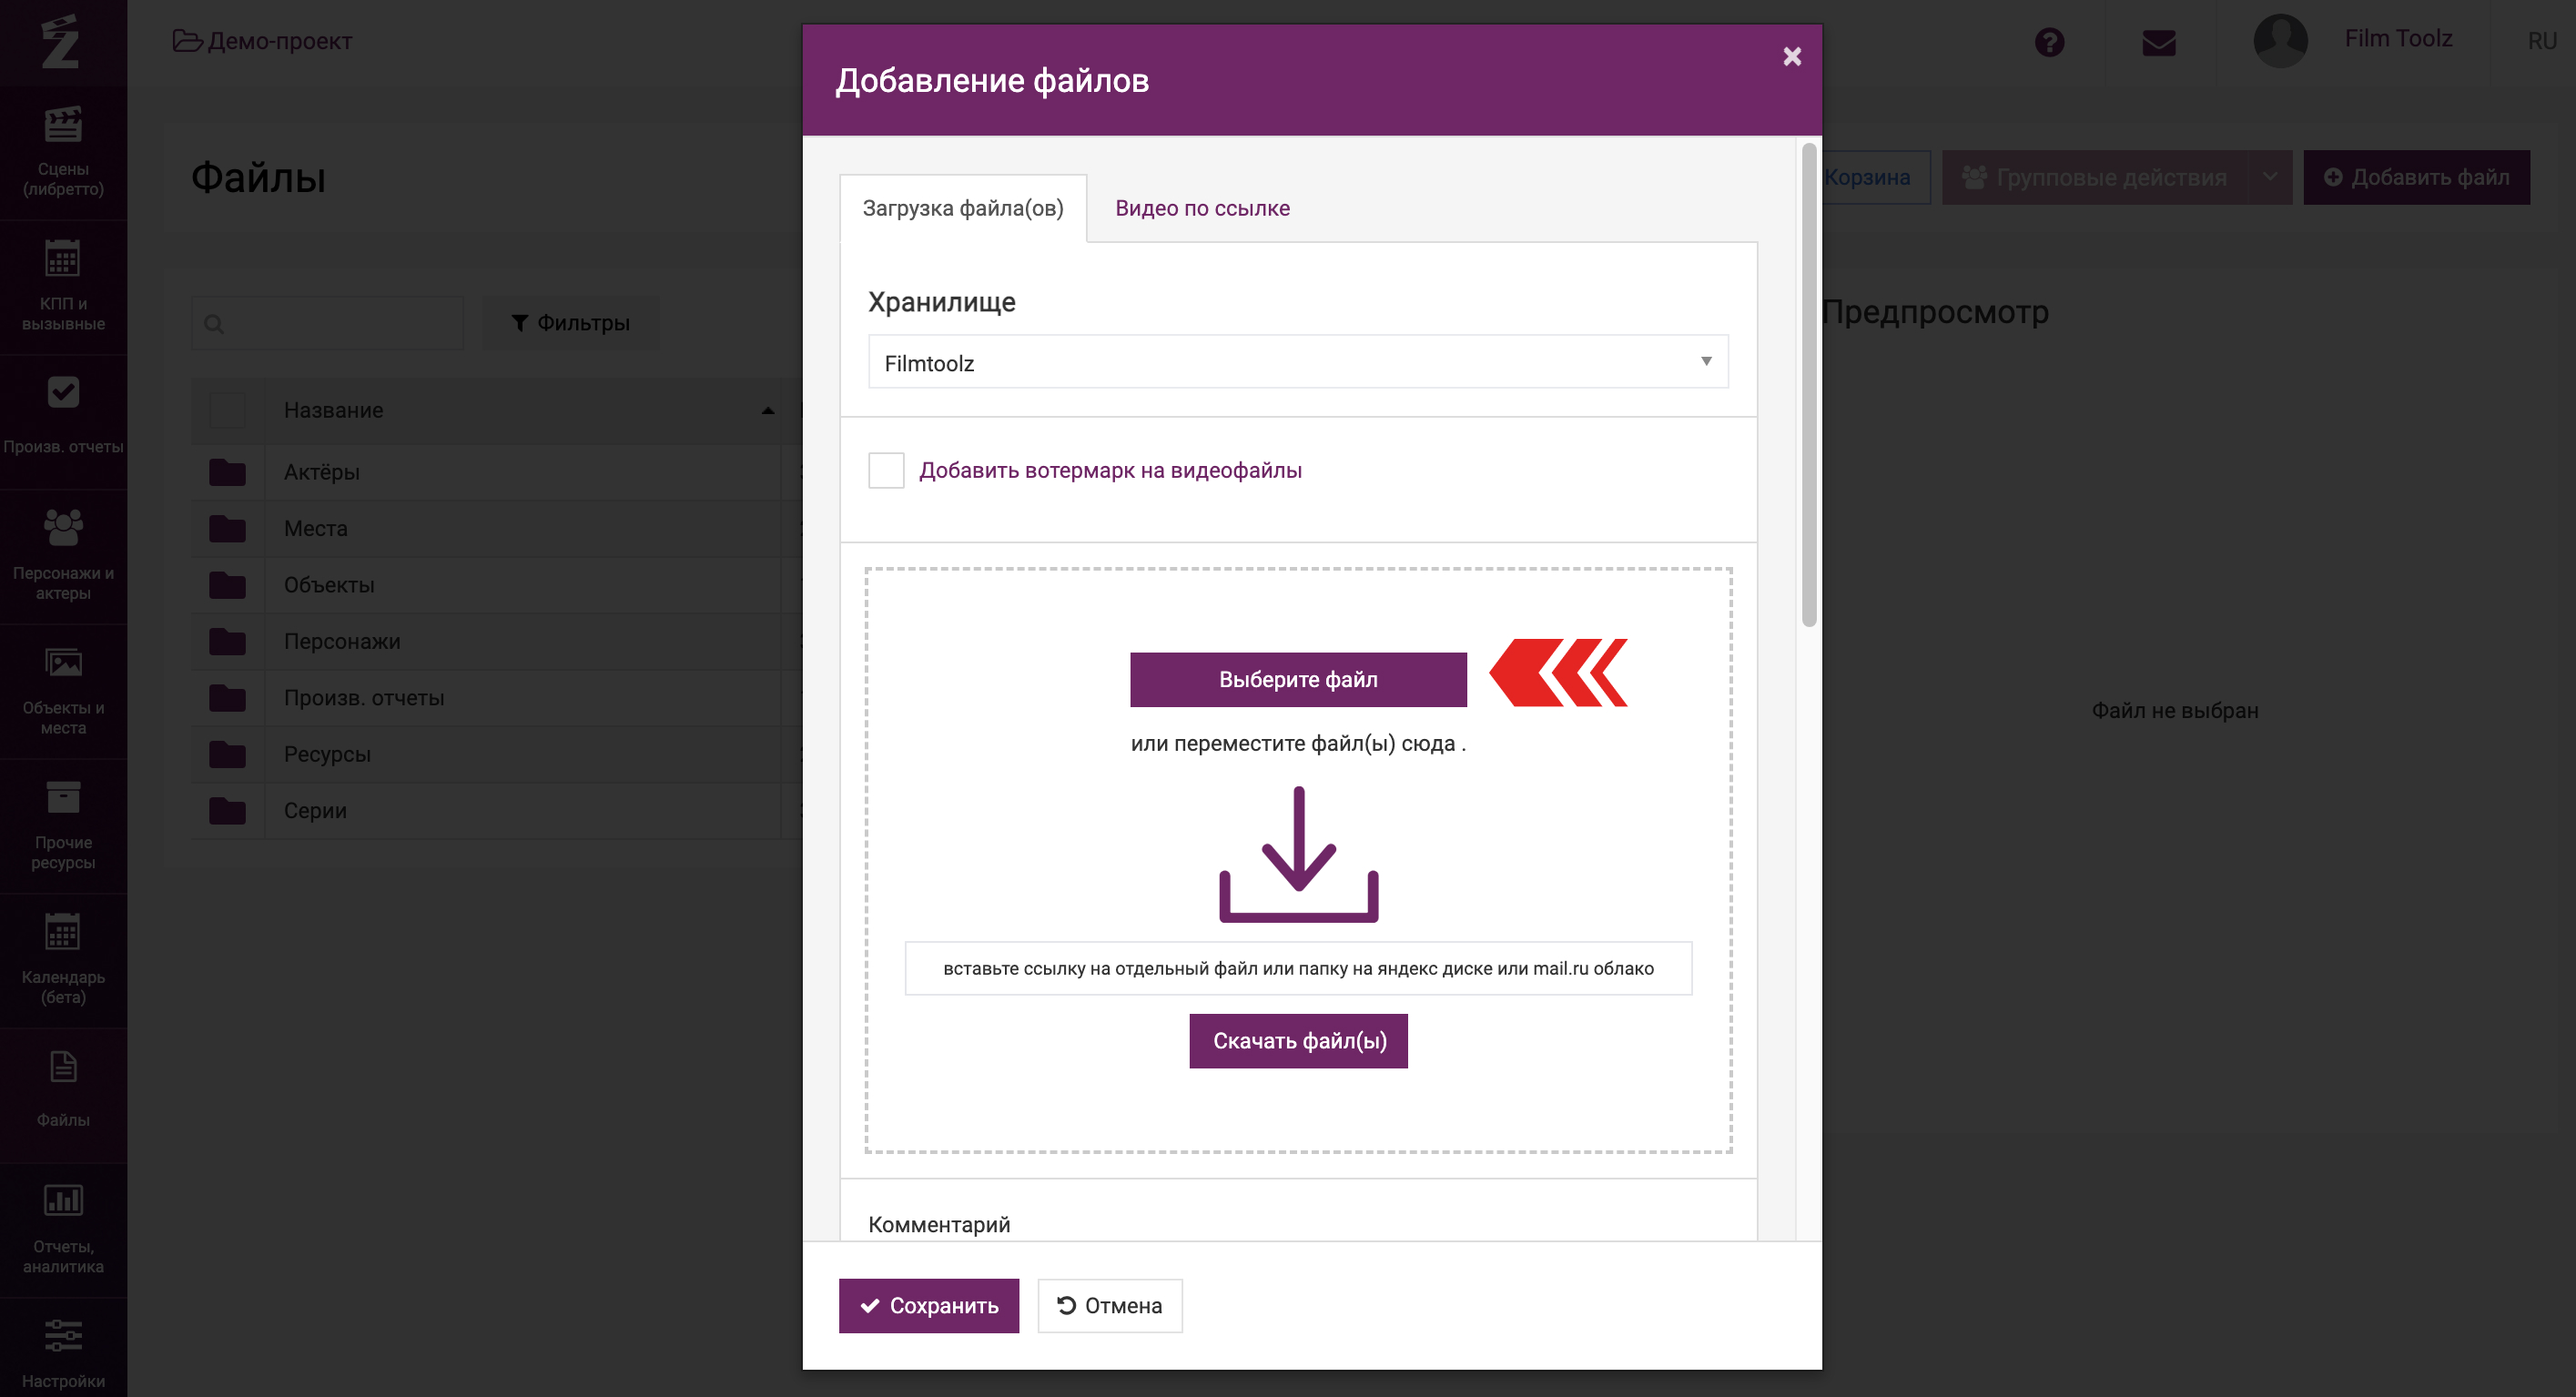
Task: Open the Film Toolz user name menu
Action: [x=2398, y=39]
